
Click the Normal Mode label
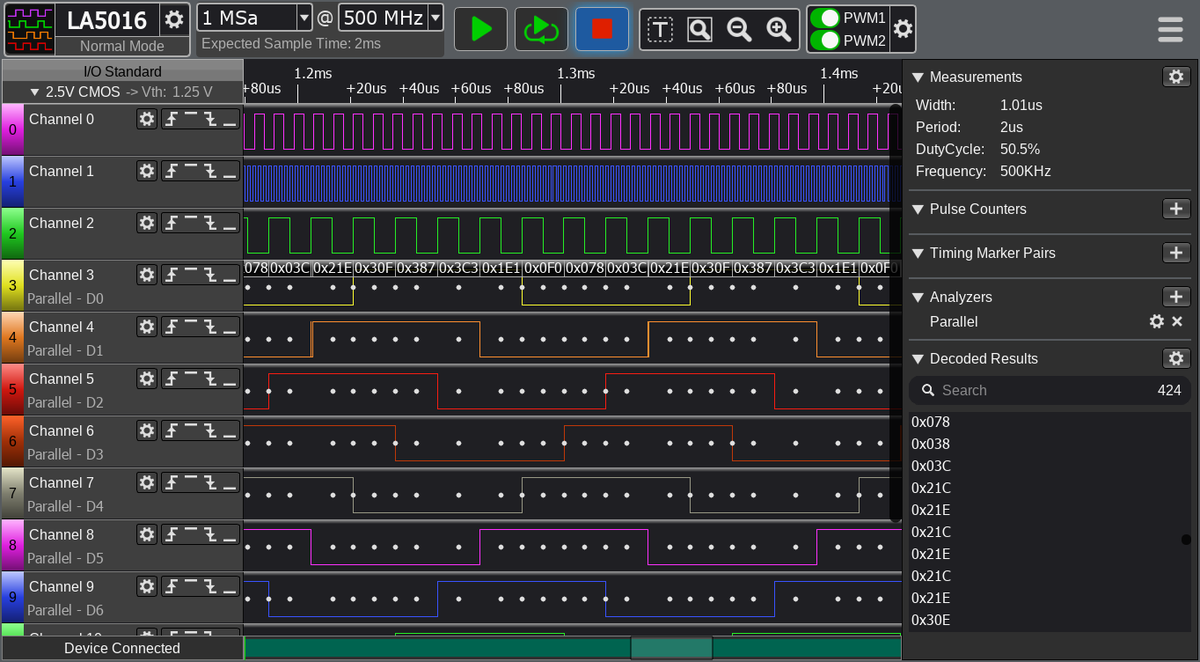[122, 46]
